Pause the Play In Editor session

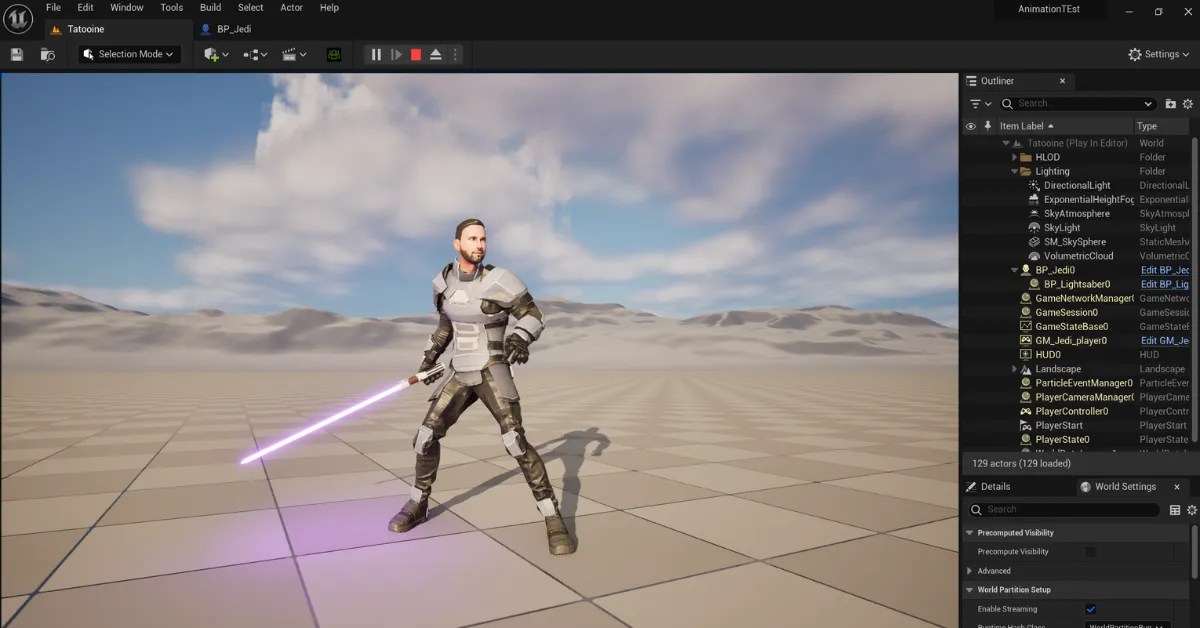click(x=376, y=54)
